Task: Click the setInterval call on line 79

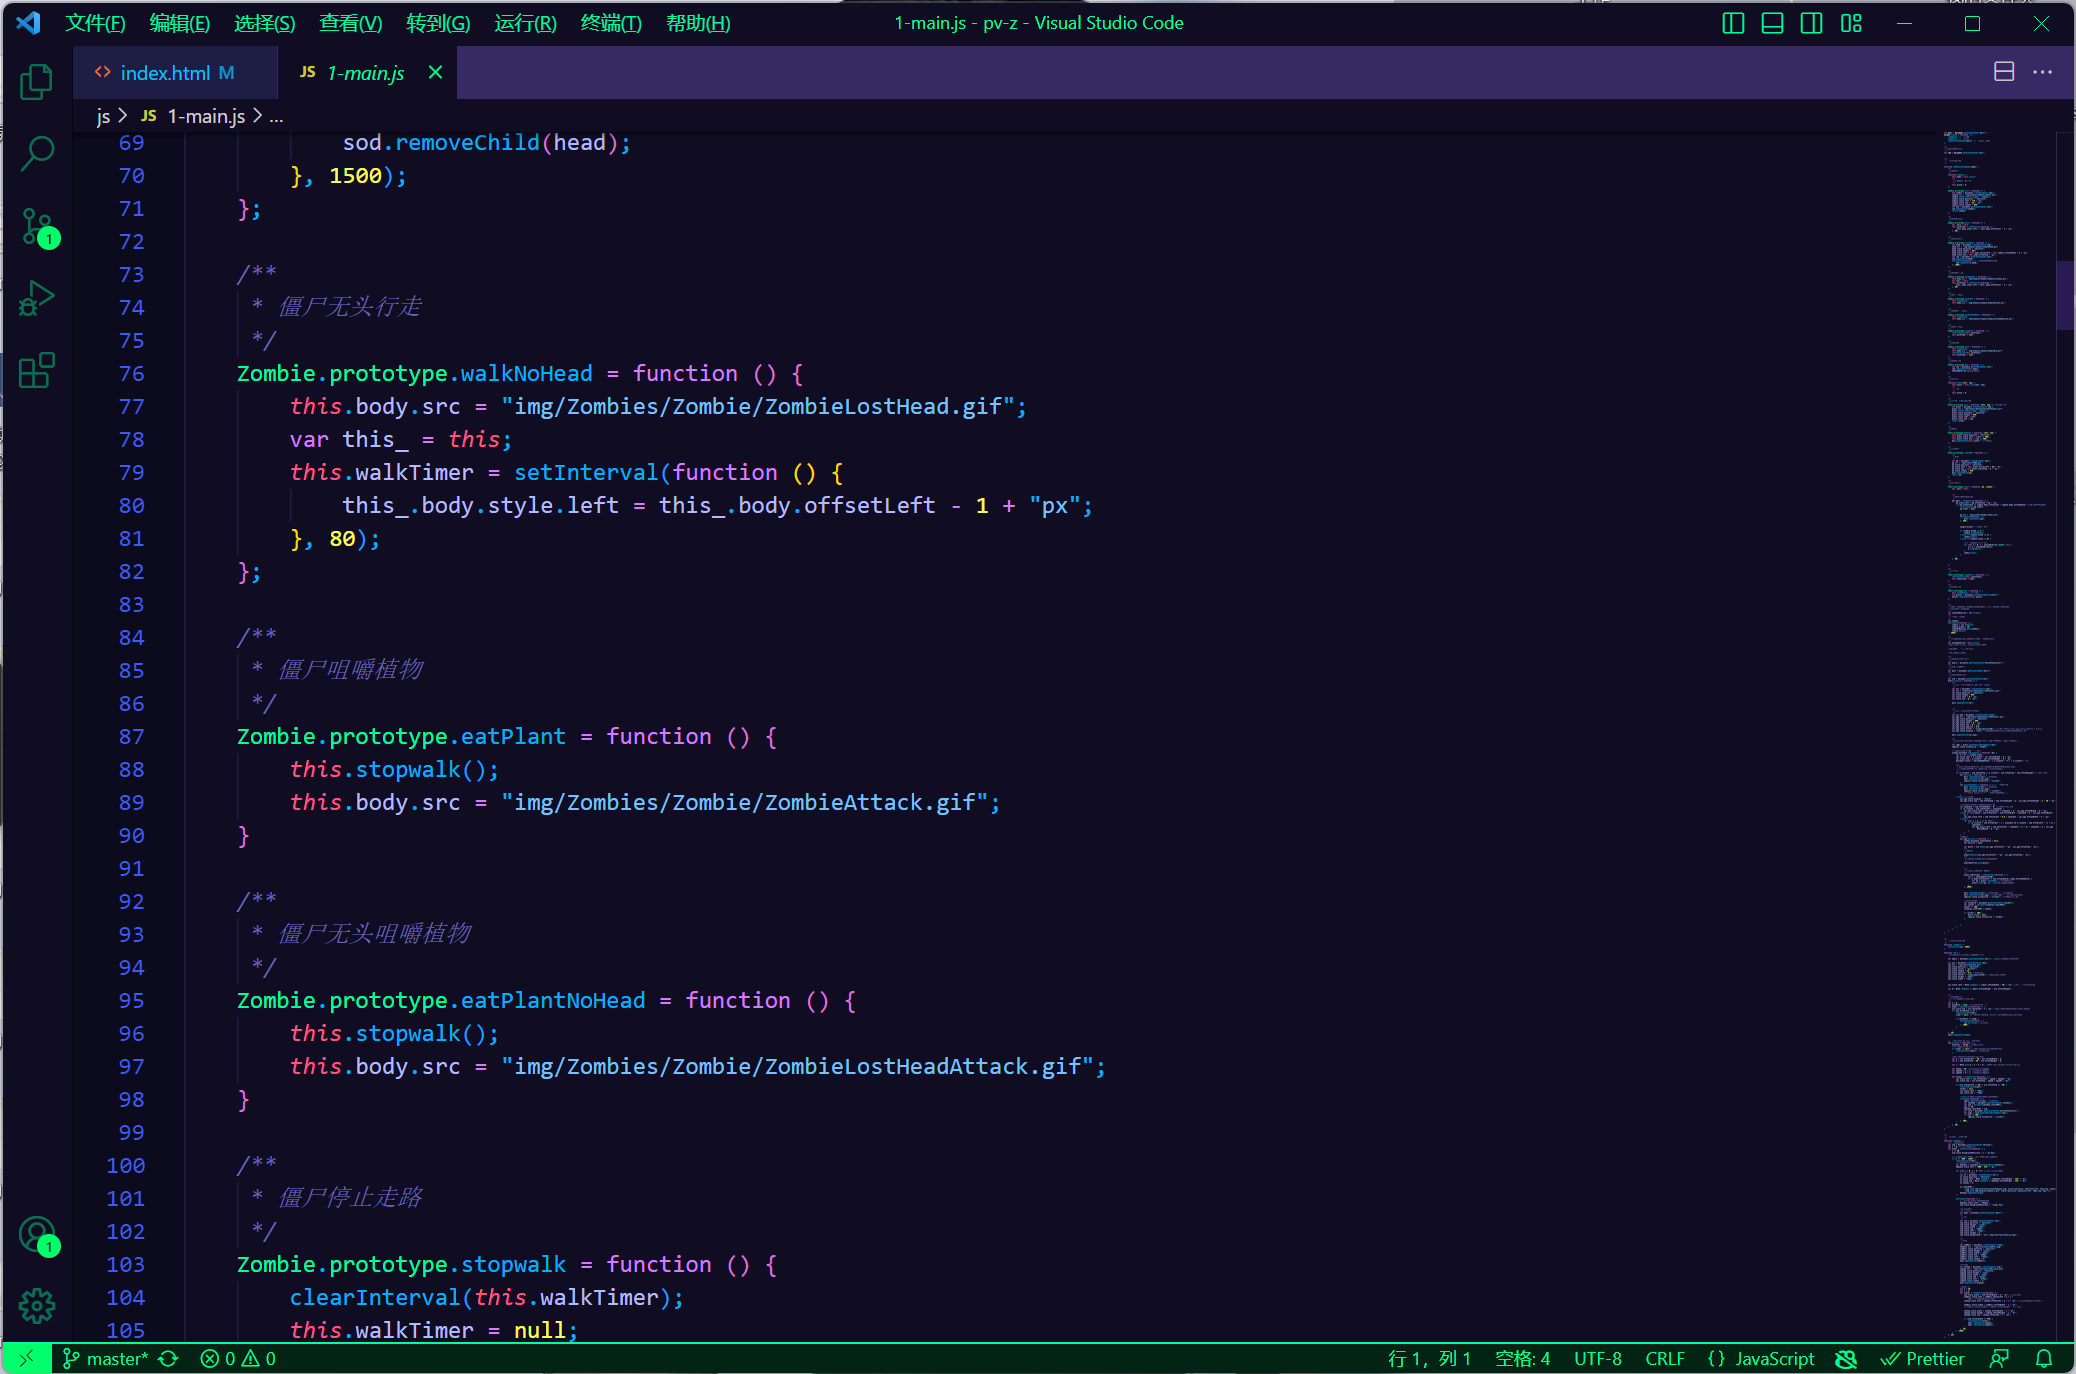Action: tap(586, 472)
